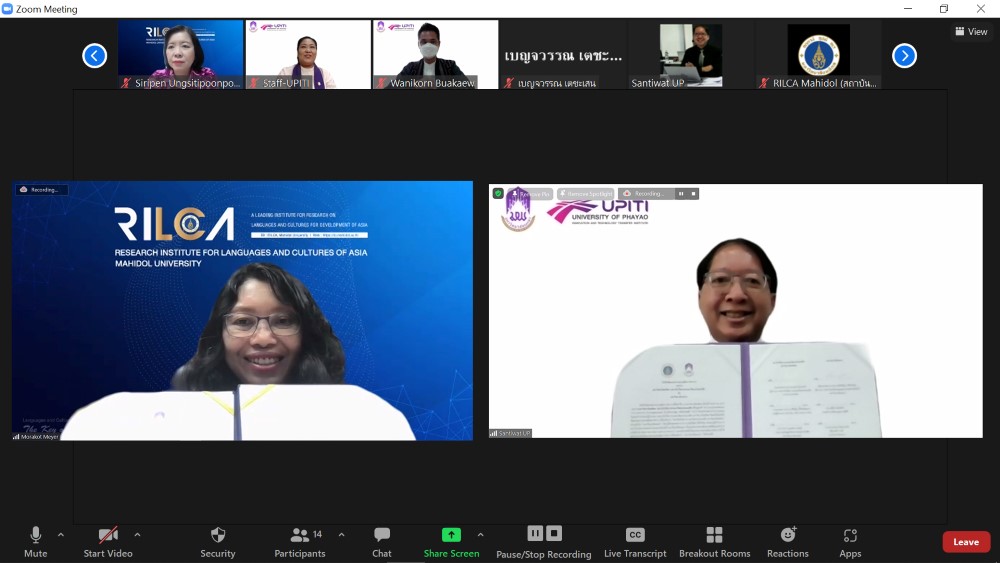Image resolution: width=1000 pixels, height=563 pixels.
Task: Select Wanikorn Buakaew's video thumbnail
Action: coord(435,54)
